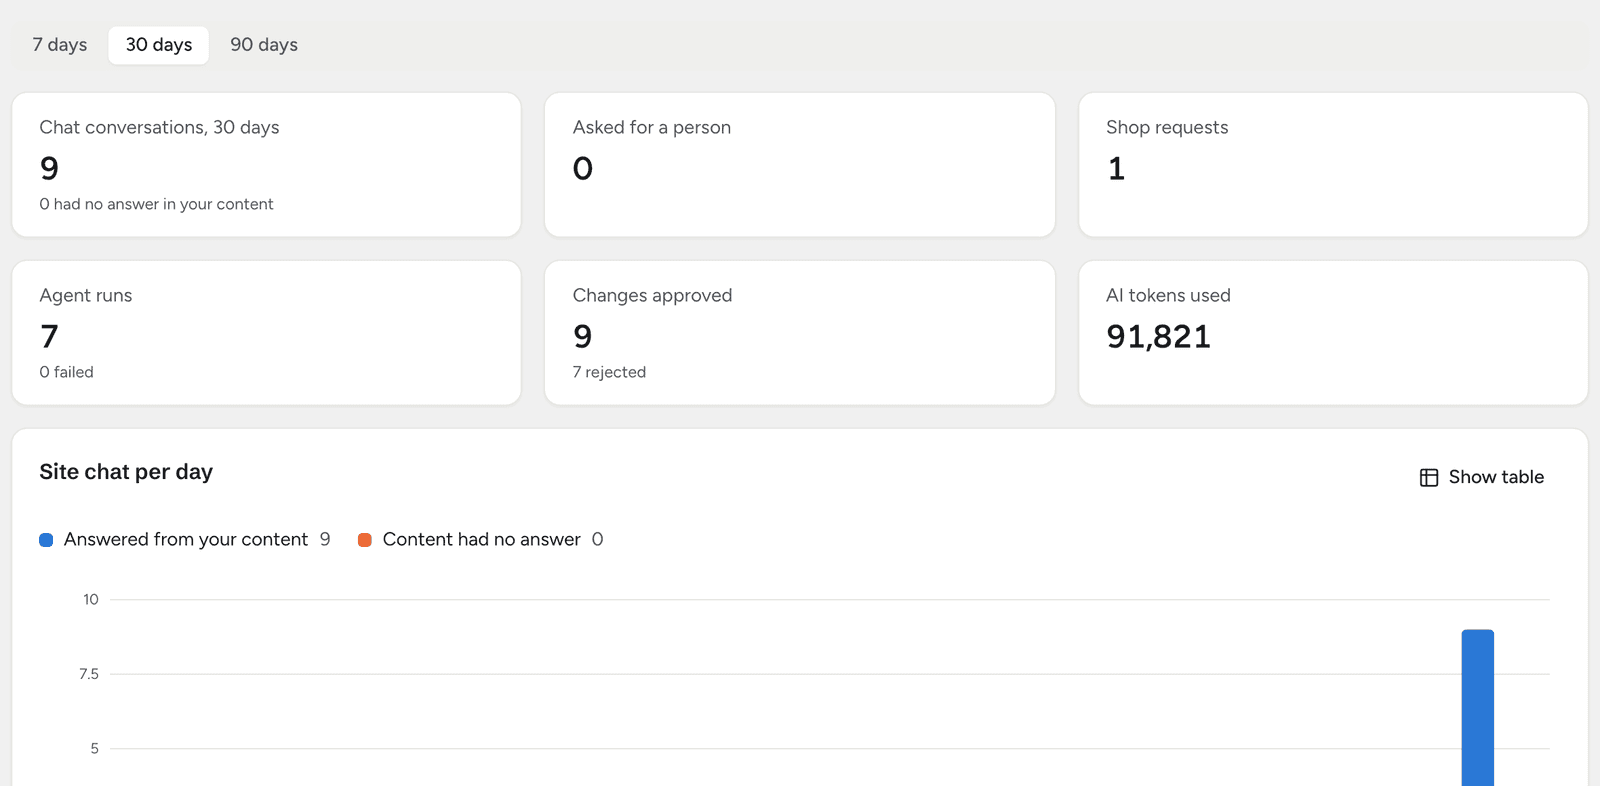The height and width of the screenshot is (786, 1600).
Task: Click the Shop requests heading
Action: [x=1167, y=127]
